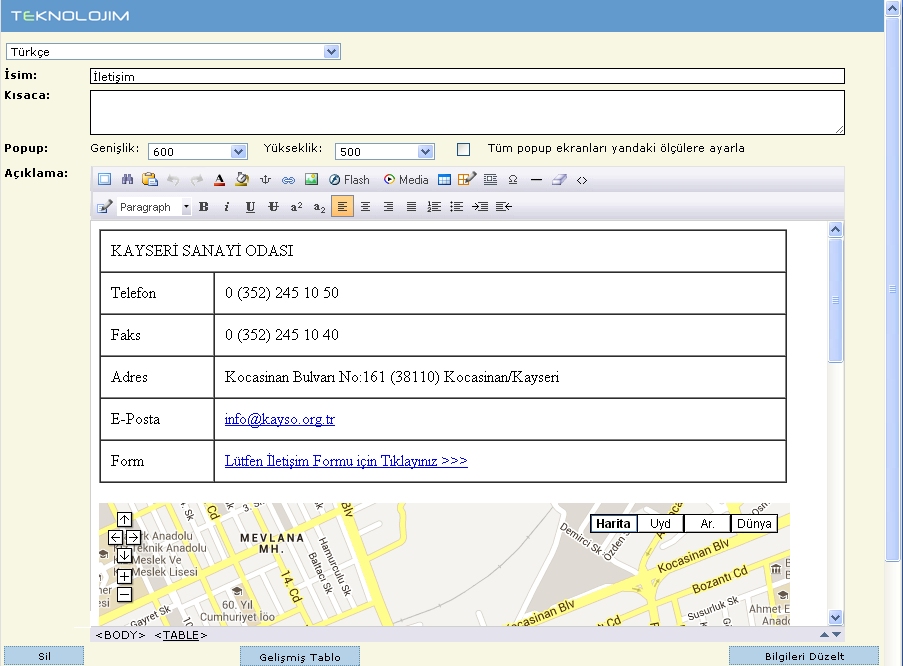Click the Sil button
903x666 pixels.
tap(44, 656)
